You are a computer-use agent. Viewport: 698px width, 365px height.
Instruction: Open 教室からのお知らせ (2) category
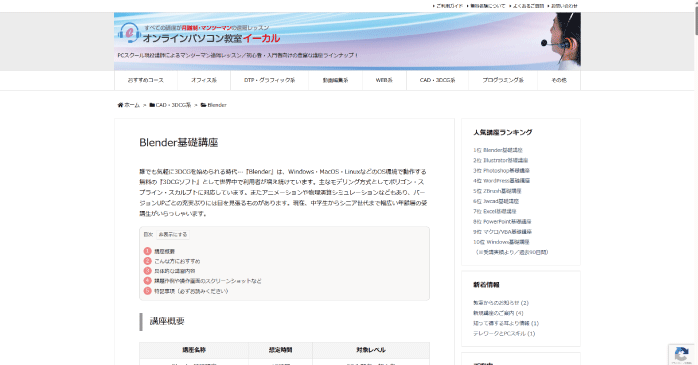pos(501,303)
